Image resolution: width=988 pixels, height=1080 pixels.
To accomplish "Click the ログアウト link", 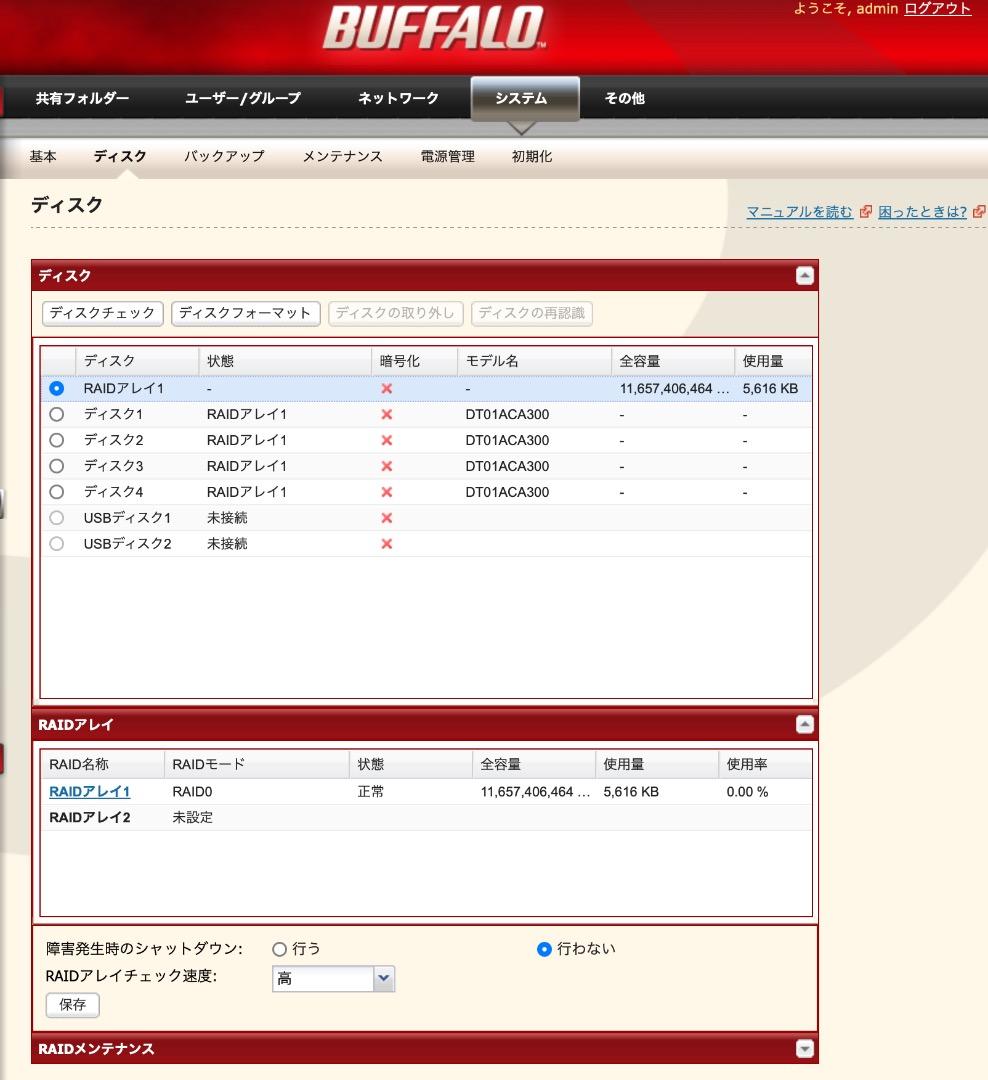I will click(938, 8).
